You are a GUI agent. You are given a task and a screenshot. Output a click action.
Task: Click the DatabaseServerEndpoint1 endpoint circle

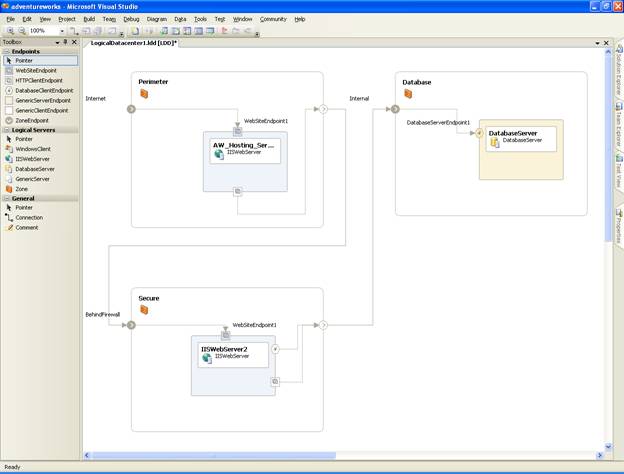point(479,133)
